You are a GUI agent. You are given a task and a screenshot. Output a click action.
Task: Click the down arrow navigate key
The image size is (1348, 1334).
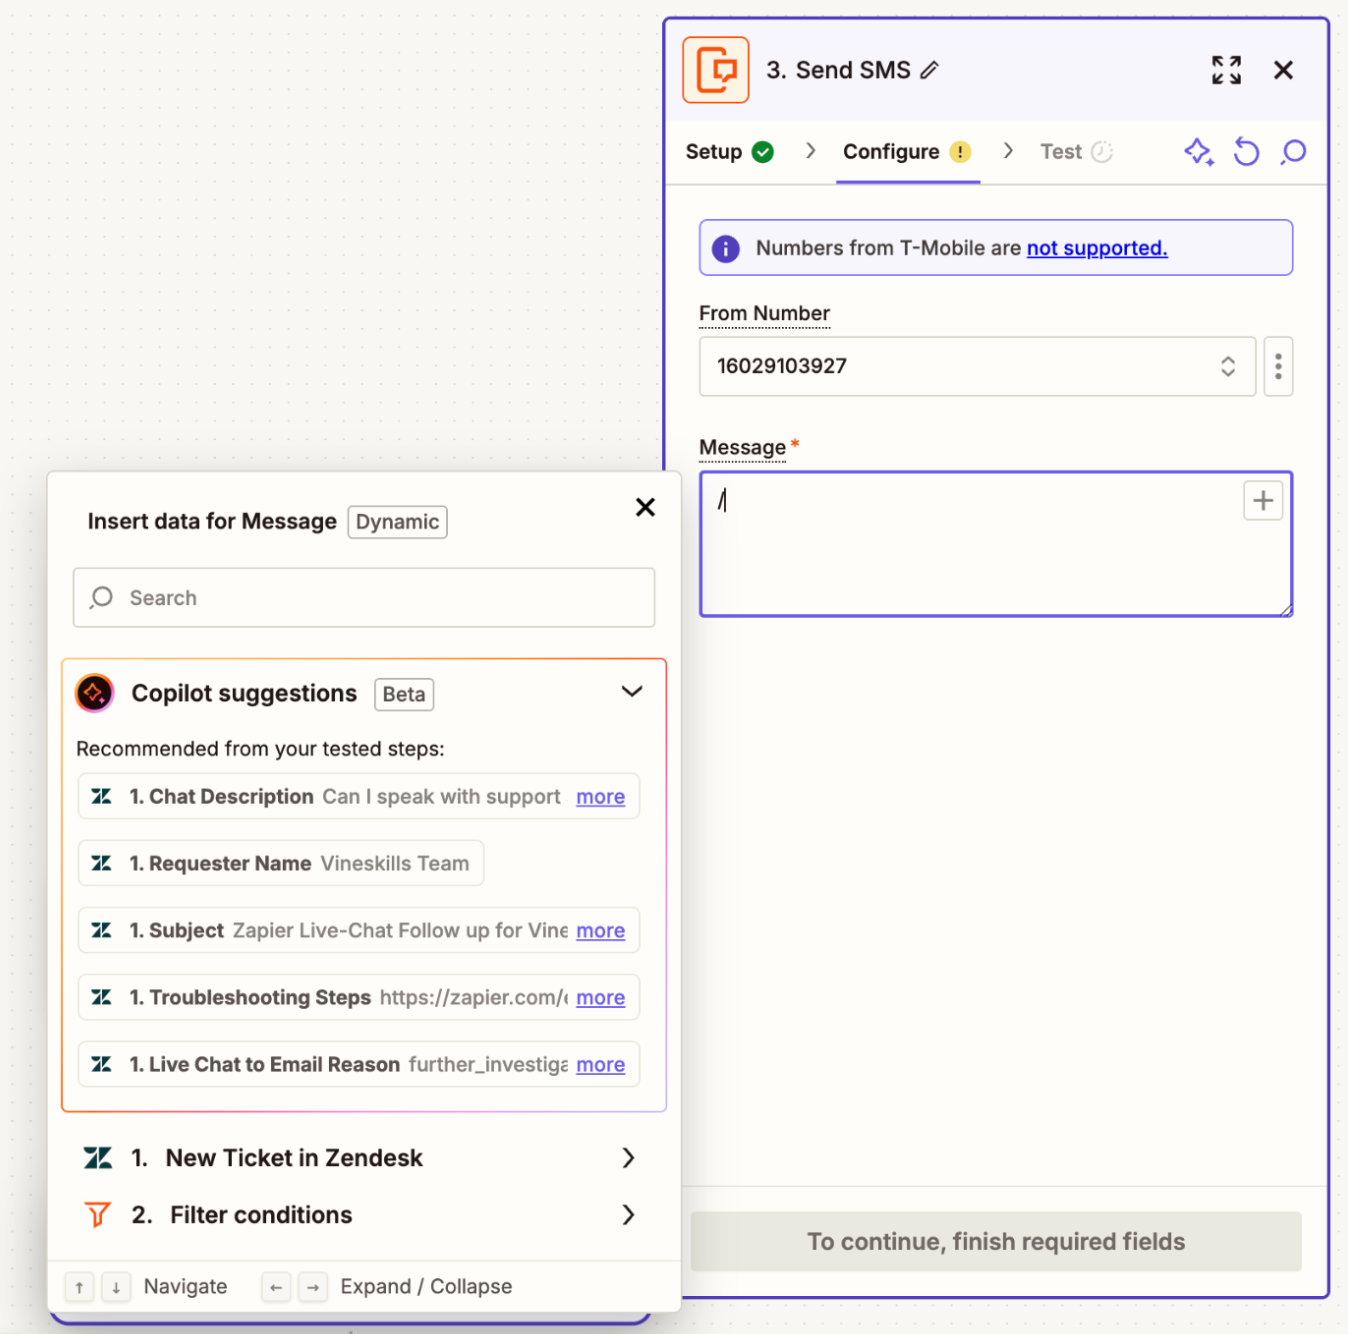point(116,1287)
